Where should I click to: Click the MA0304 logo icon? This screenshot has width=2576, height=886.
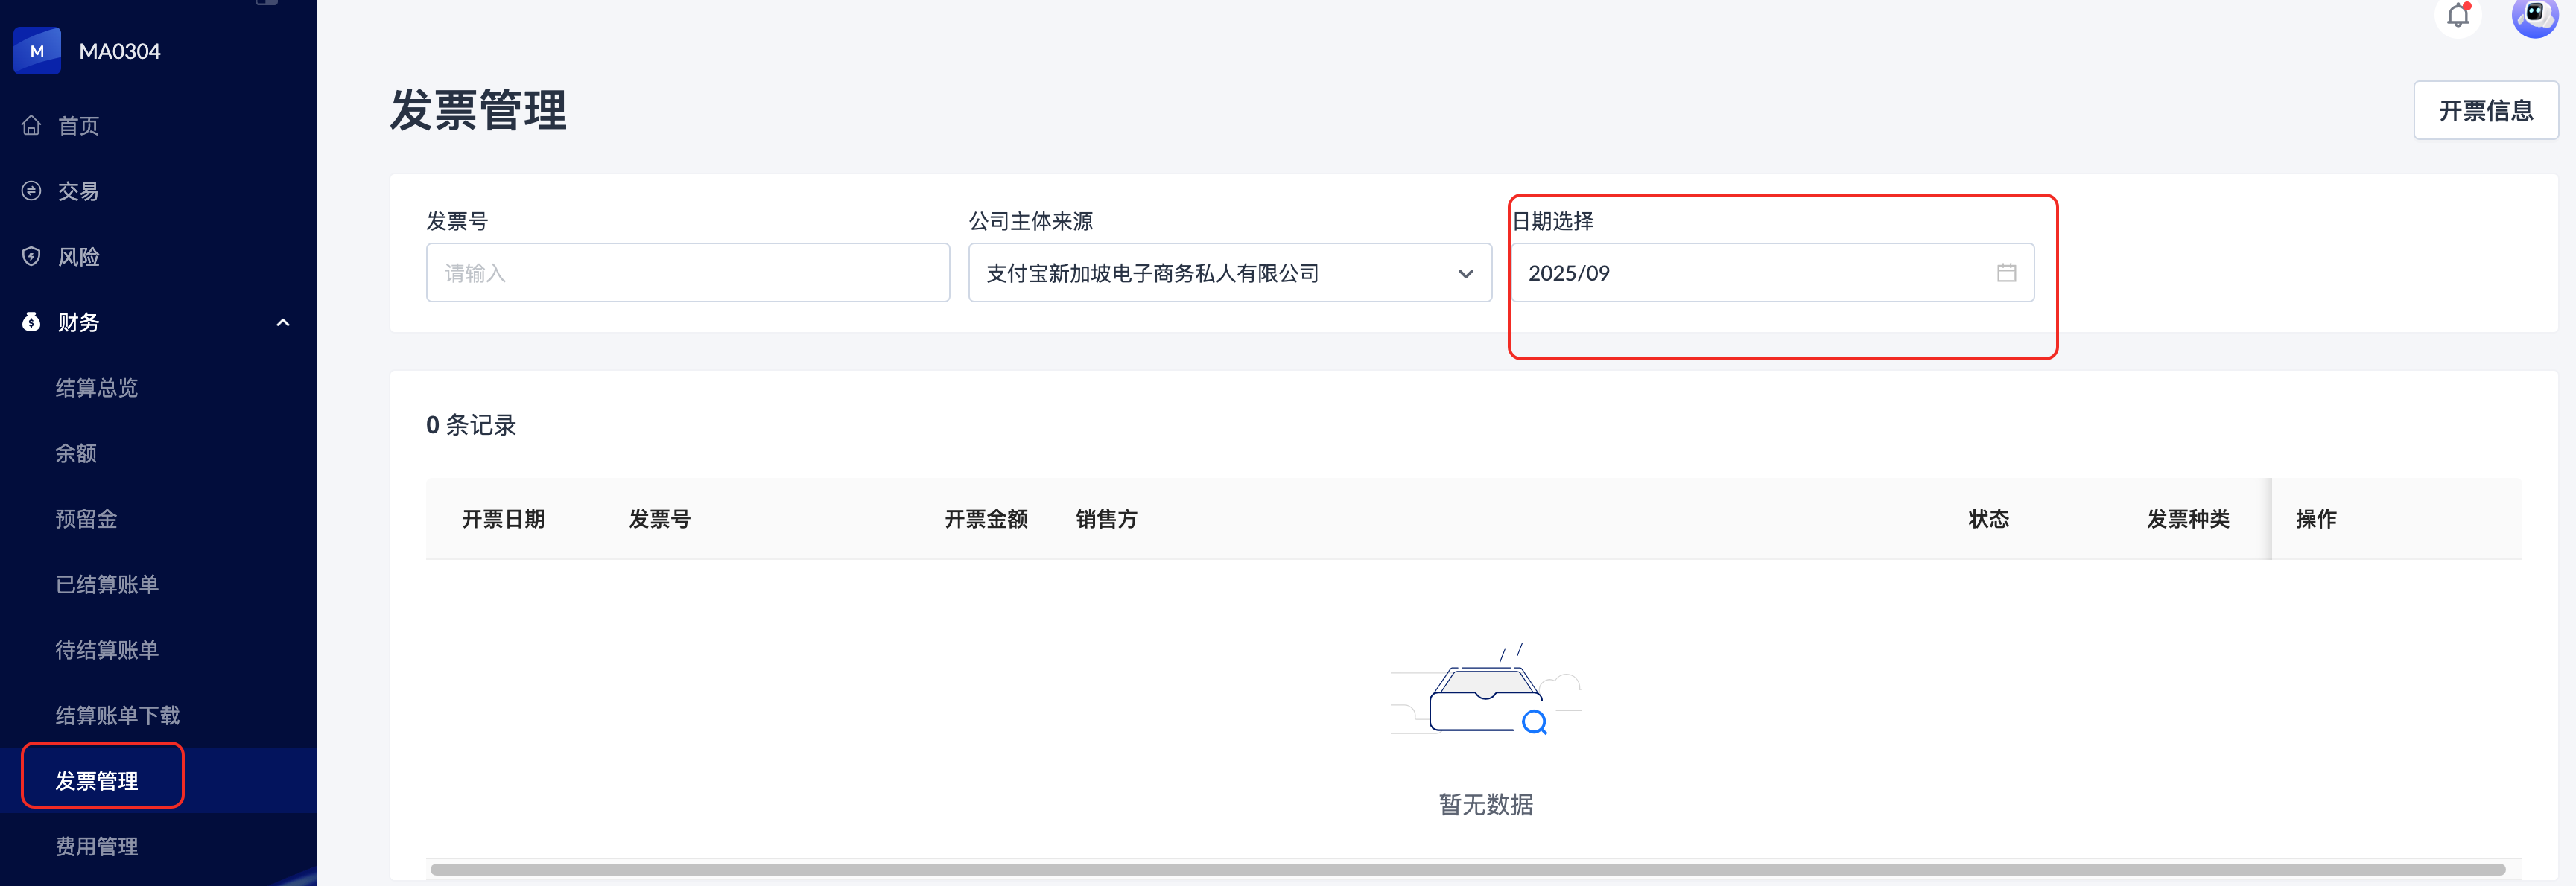tap(37, 51)
